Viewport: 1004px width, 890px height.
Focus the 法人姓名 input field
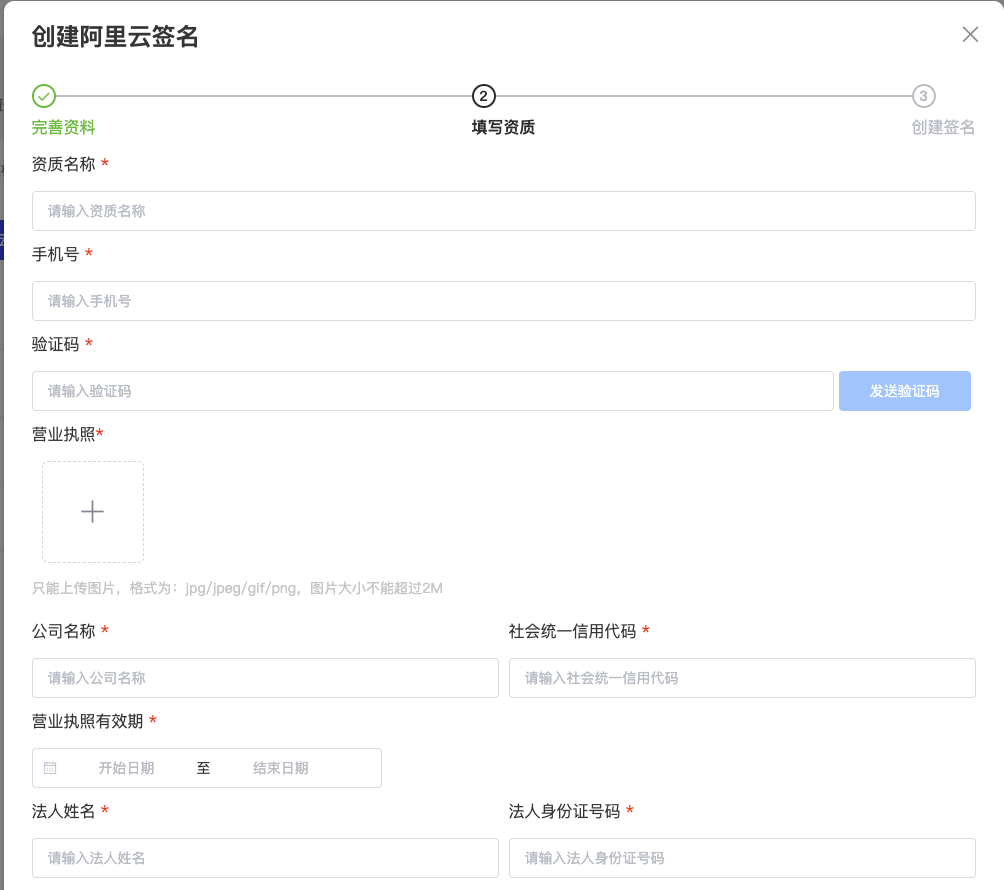[x=265, y=858]
